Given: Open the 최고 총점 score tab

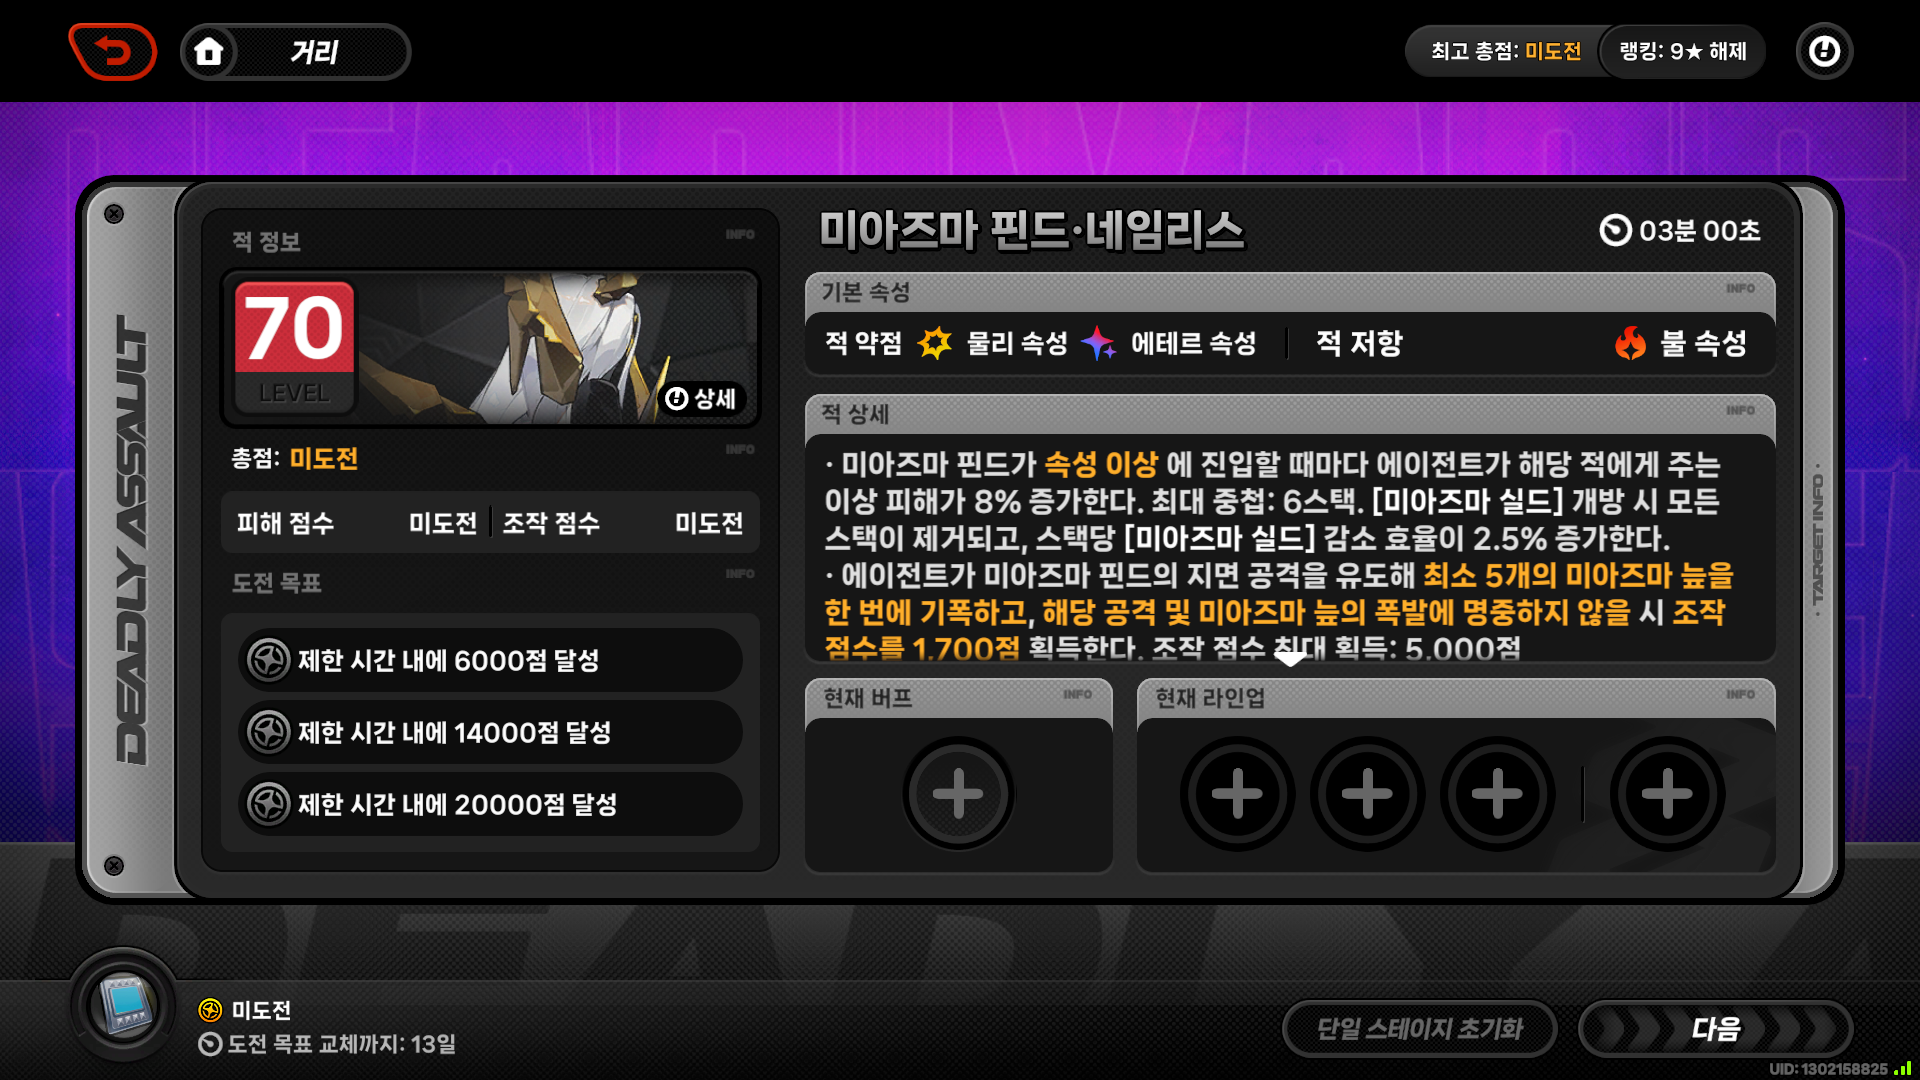Looking at the screenshot, I should tap(1506, 51).
